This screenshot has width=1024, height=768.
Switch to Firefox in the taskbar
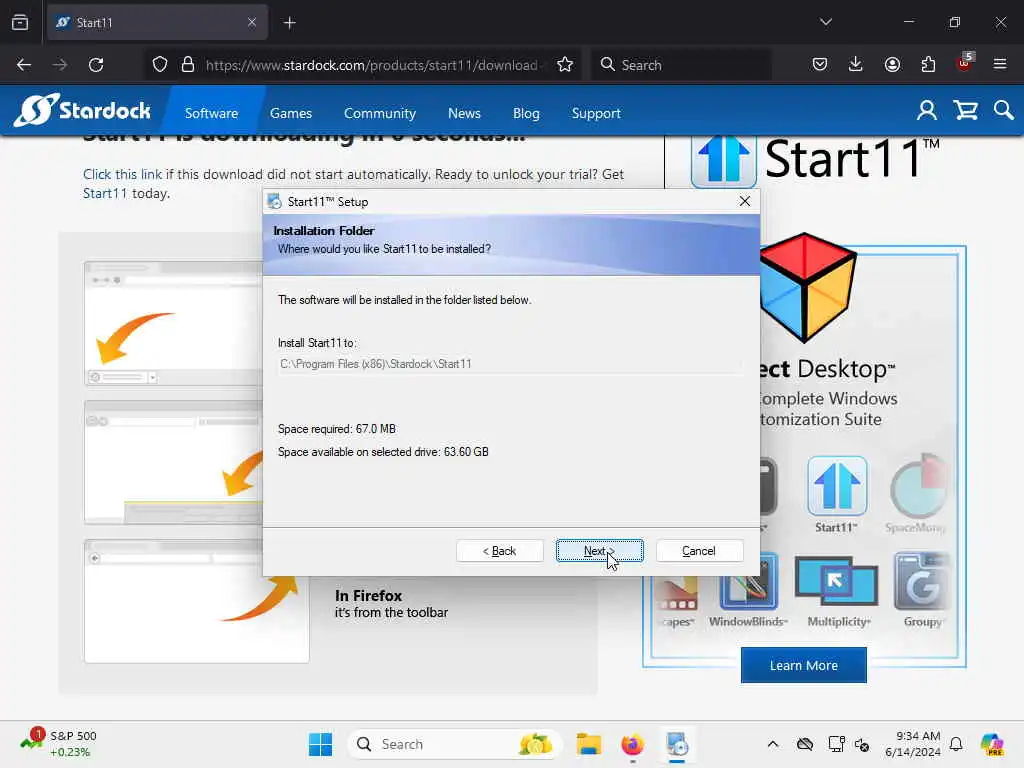[x=632, y=744]
